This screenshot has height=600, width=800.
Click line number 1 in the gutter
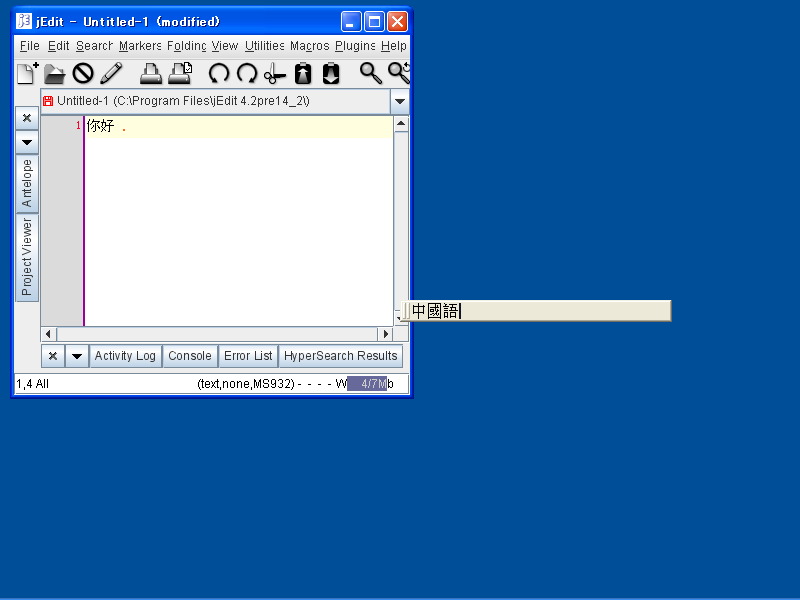(78, 126)
